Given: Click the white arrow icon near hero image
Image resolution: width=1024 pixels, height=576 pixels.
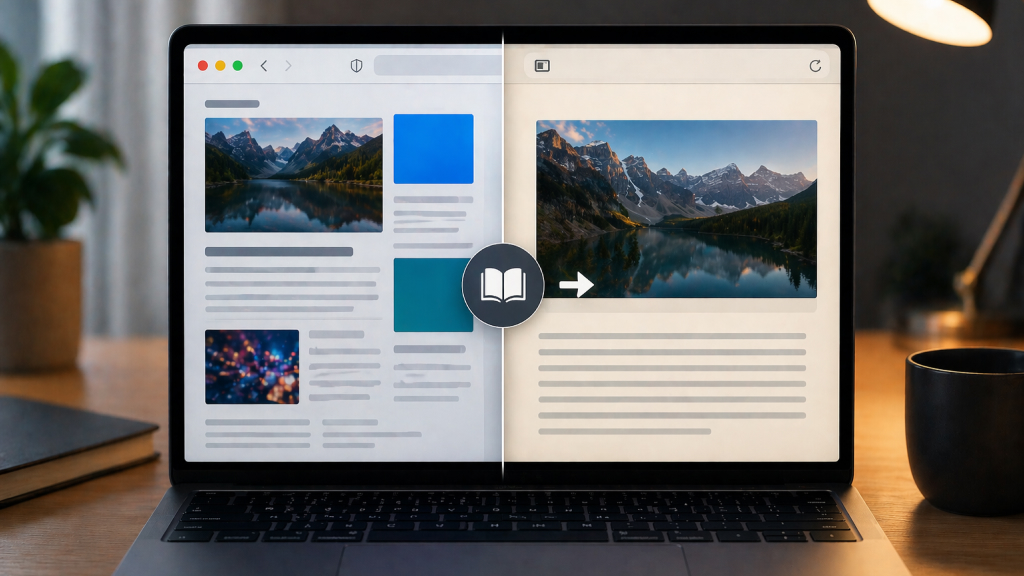Looking at the screenshot, I should click(578, 285).
